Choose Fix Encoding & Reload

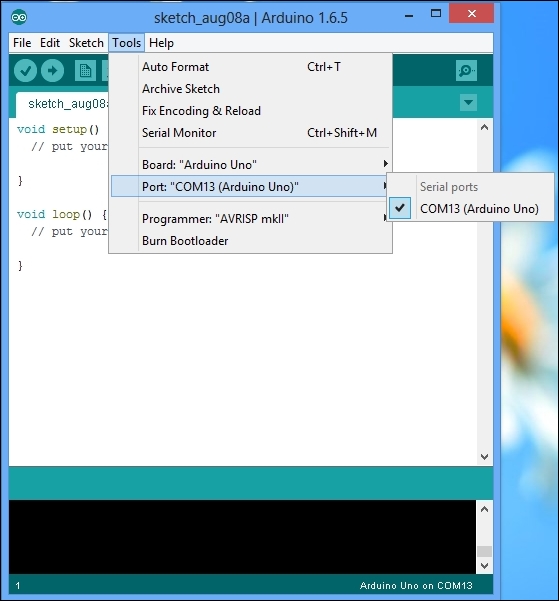[x=250, y=111]
